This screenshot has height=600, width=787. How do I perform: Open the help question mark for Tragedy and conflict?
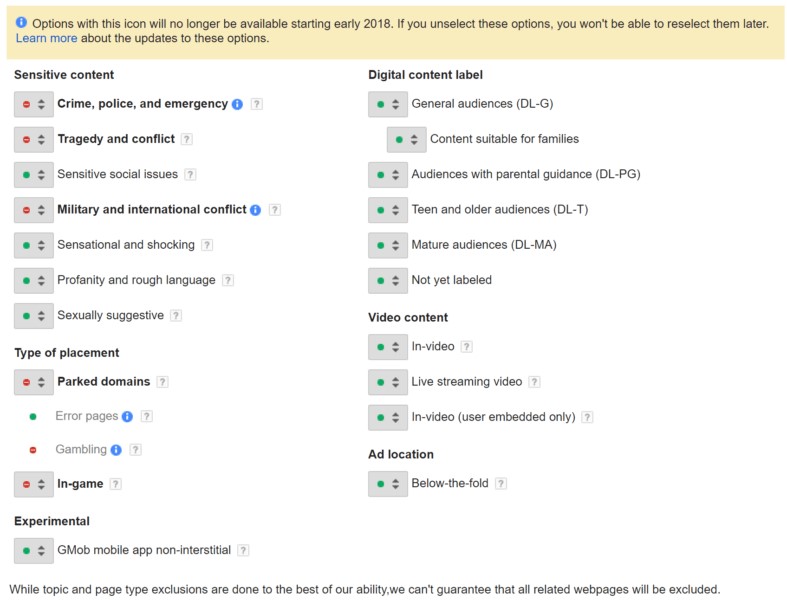click(x=187, y=140)
